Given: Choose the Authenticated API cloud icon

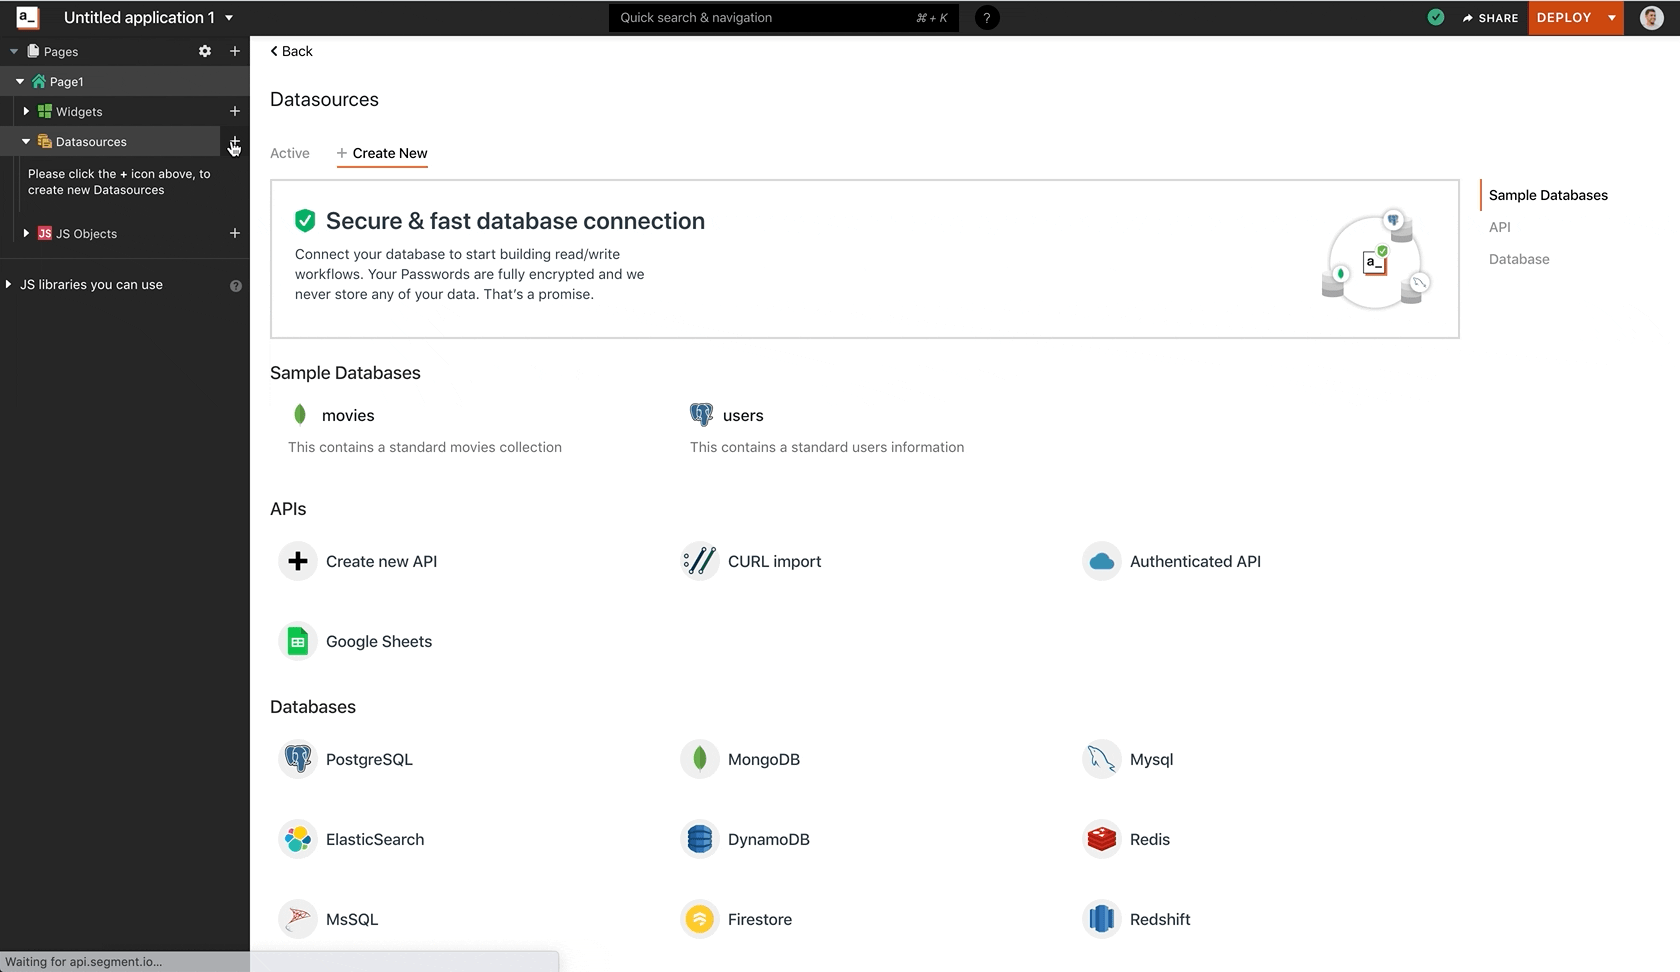Looking at the screenshot, I should tap(1102, 561).
